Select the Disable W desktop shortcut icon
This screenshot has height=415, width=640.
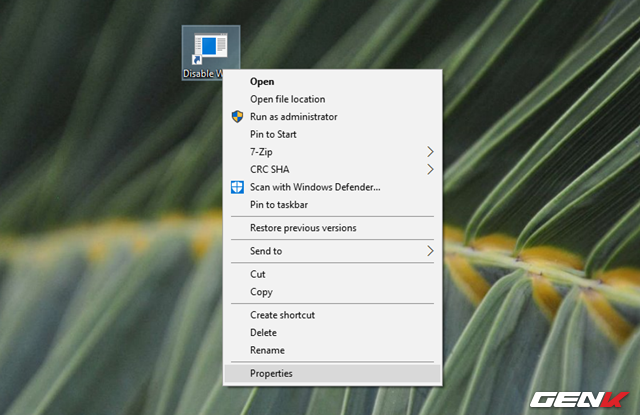211,52
